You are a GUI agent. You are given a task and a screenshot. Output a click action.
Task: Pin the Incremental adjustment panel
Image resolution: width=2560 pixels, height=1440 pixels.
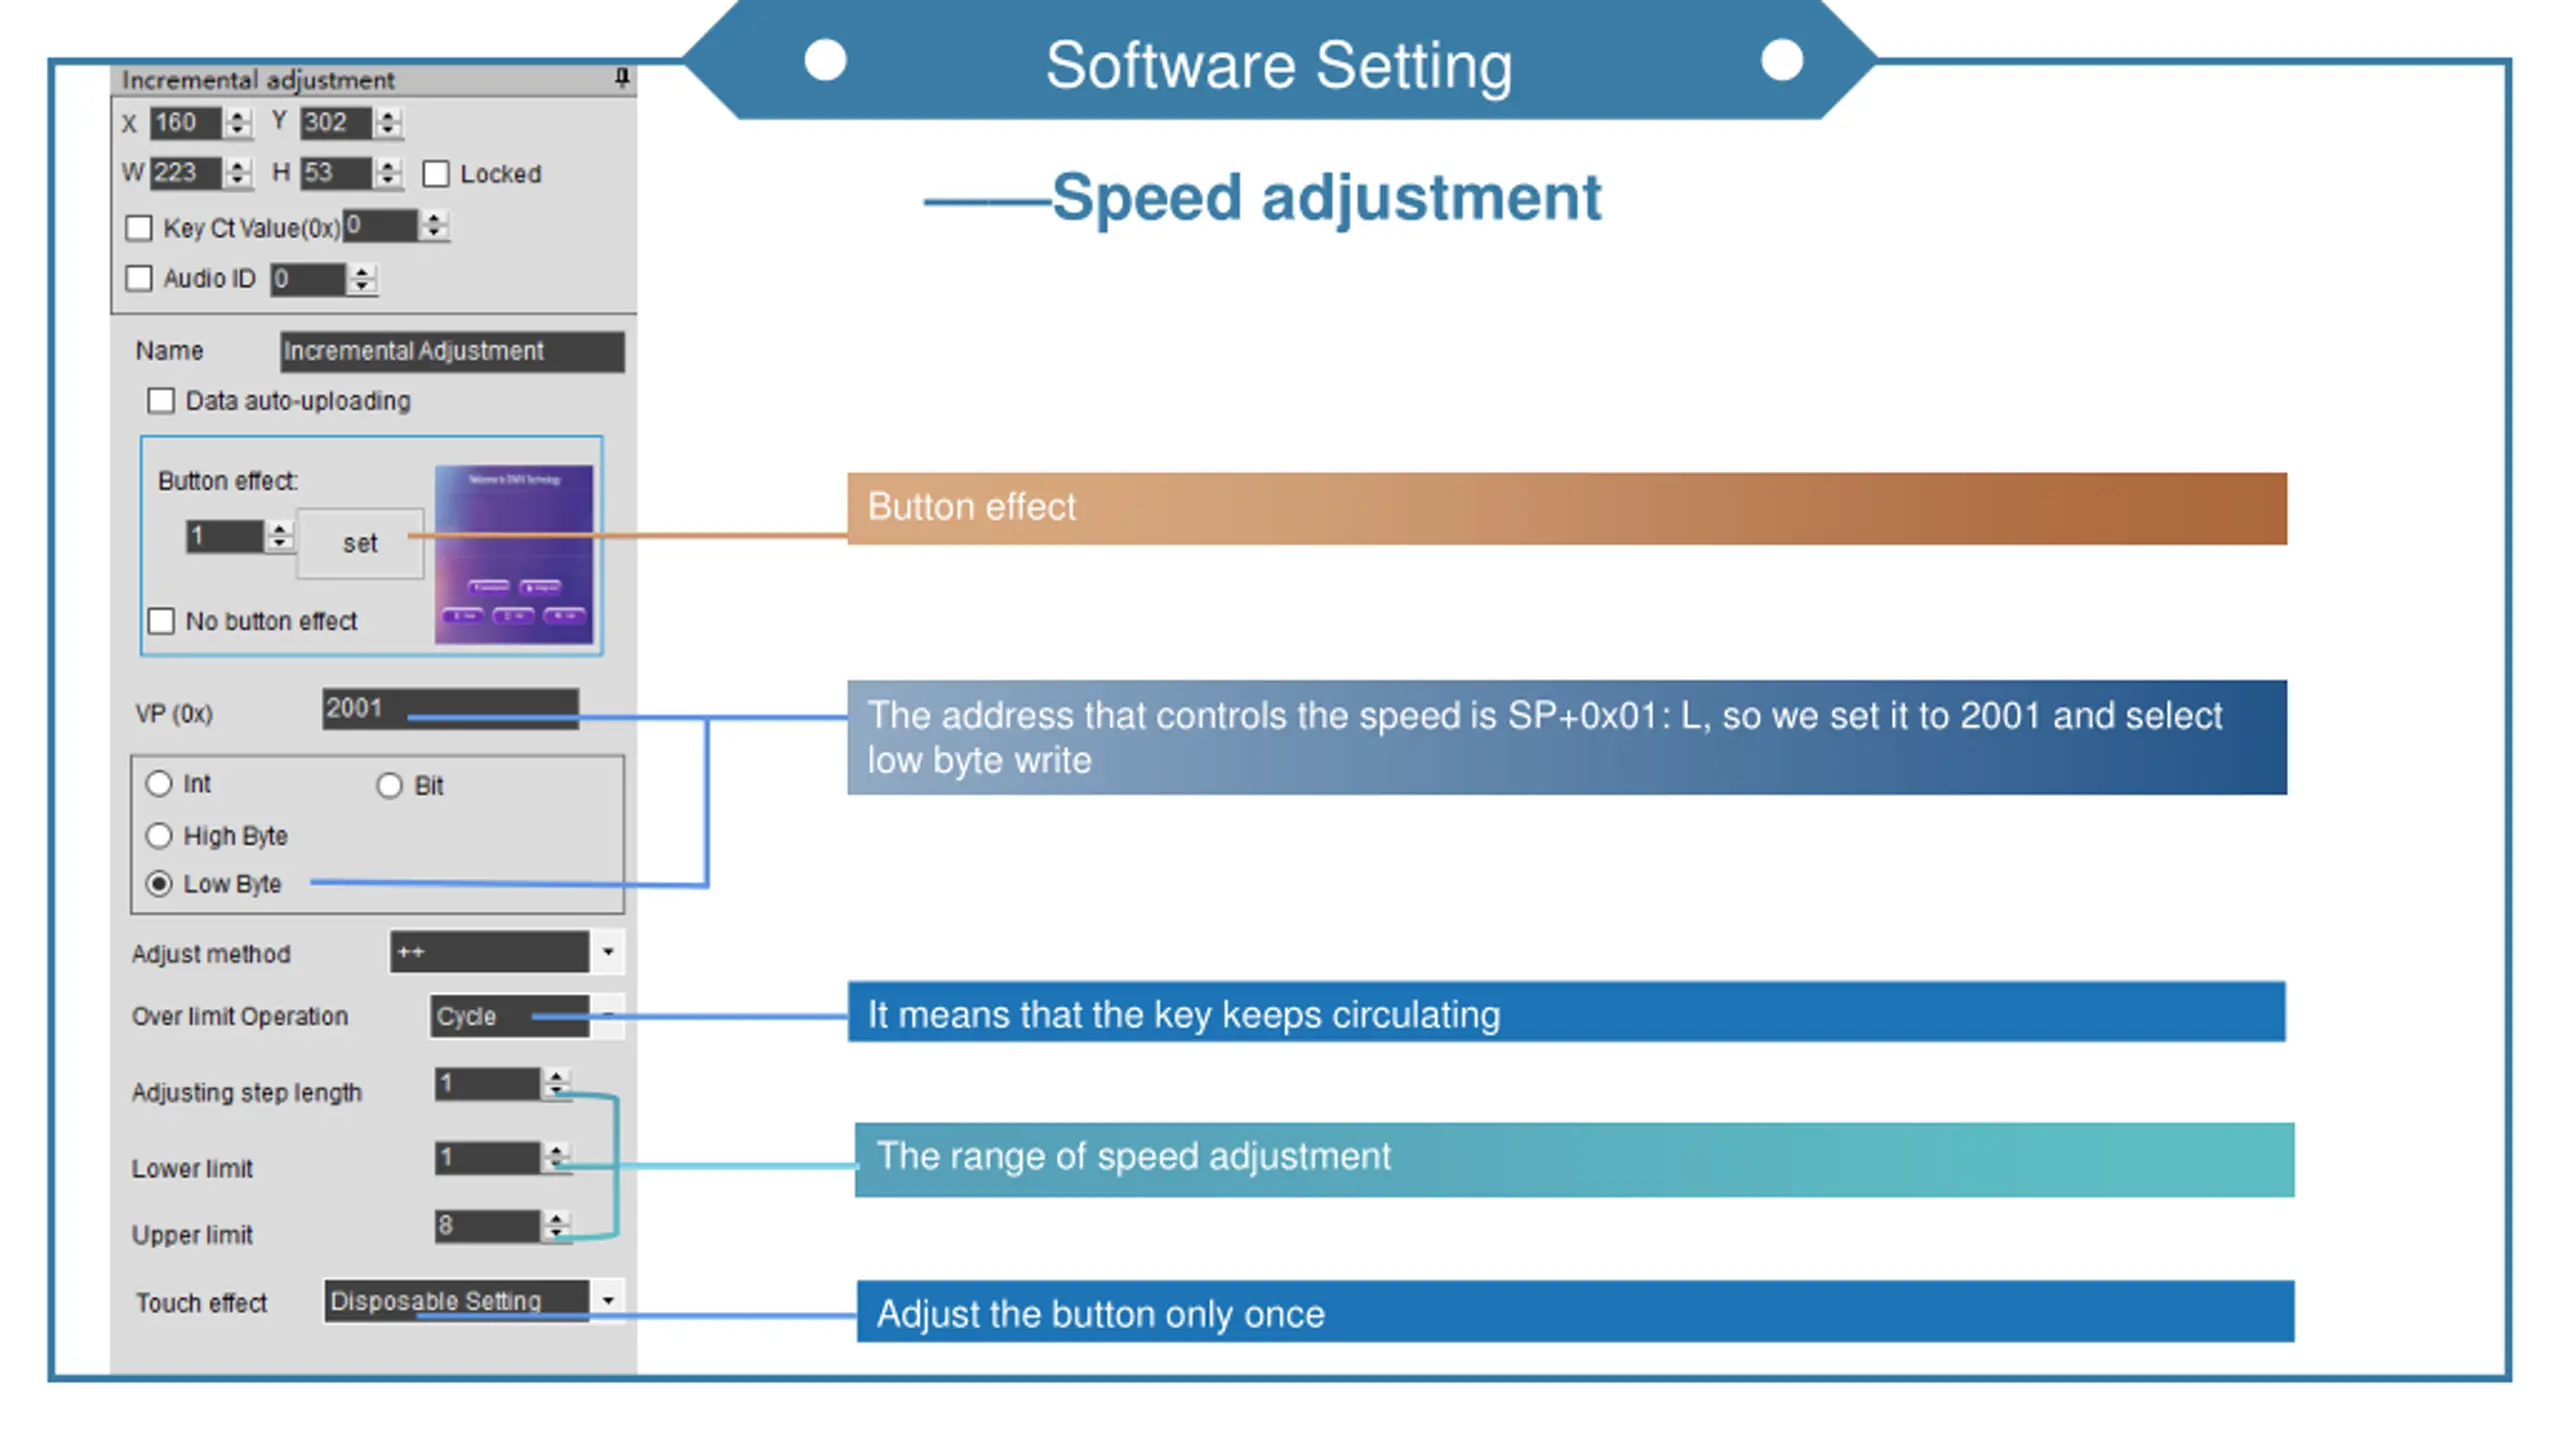point(622,77)
